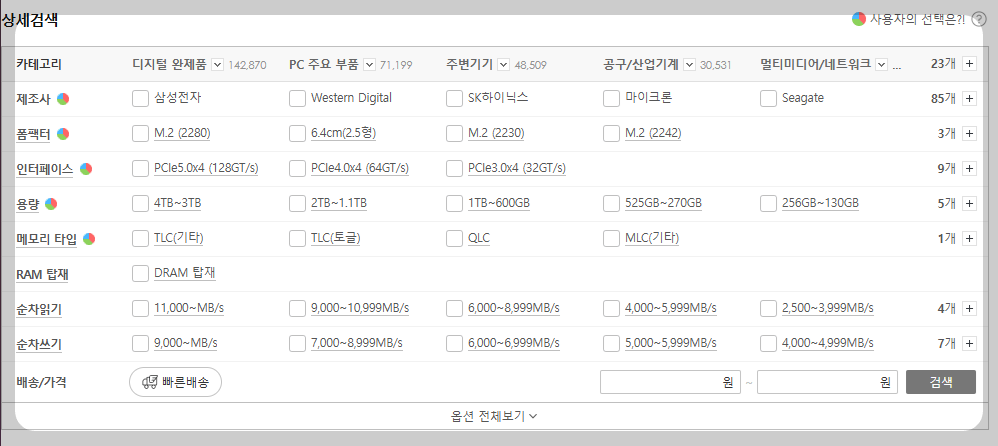Expand 용량 row's 5개 plus icon
Viewport: 998px width, 446px height.
pos(969,204)
